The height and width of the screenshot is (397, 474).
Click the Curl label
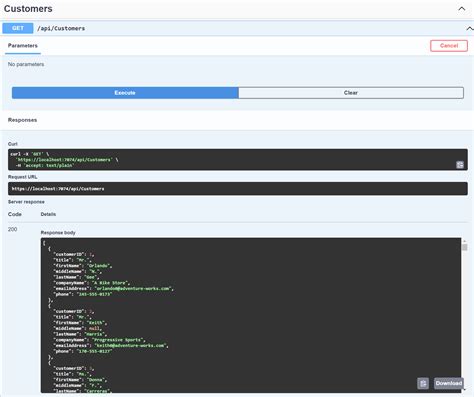click(x=13, y=144)
